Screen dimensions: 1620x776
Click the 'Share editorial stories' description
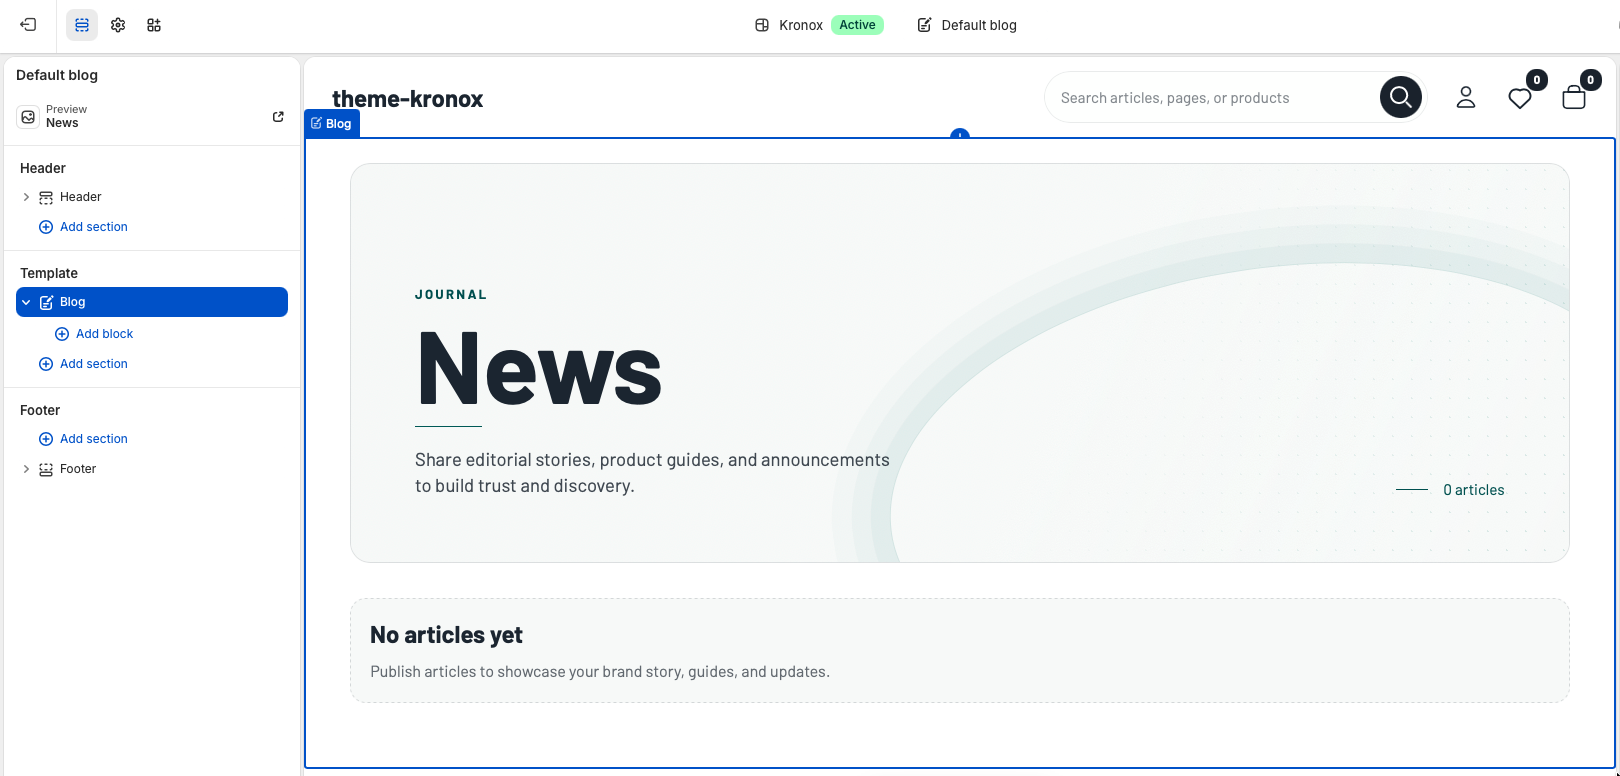[x=652, y=473]
